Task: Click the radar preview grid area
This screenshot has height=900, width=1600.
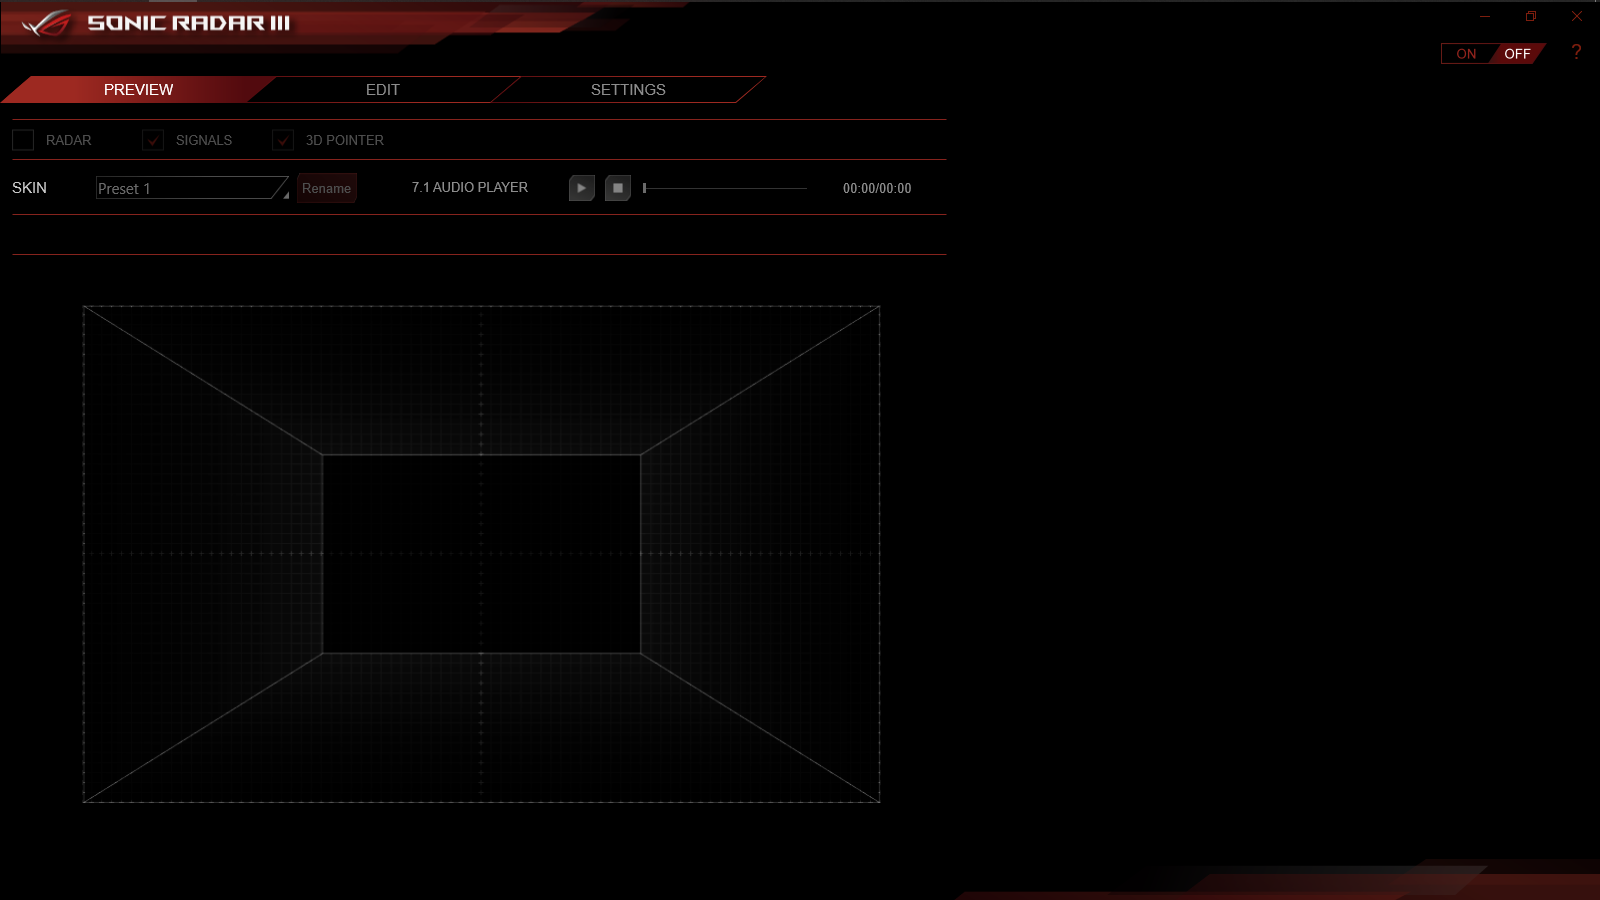Action: point(481,554)
